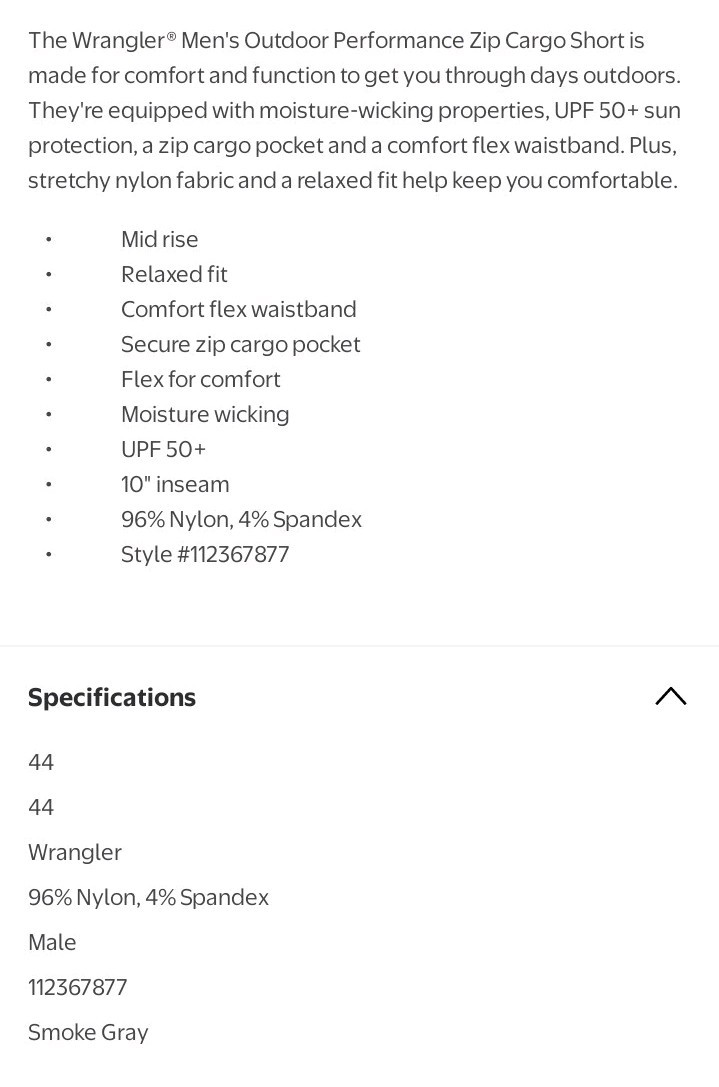Click the 112367877 style number specification
719x1087 pixels.
[78, 987]
